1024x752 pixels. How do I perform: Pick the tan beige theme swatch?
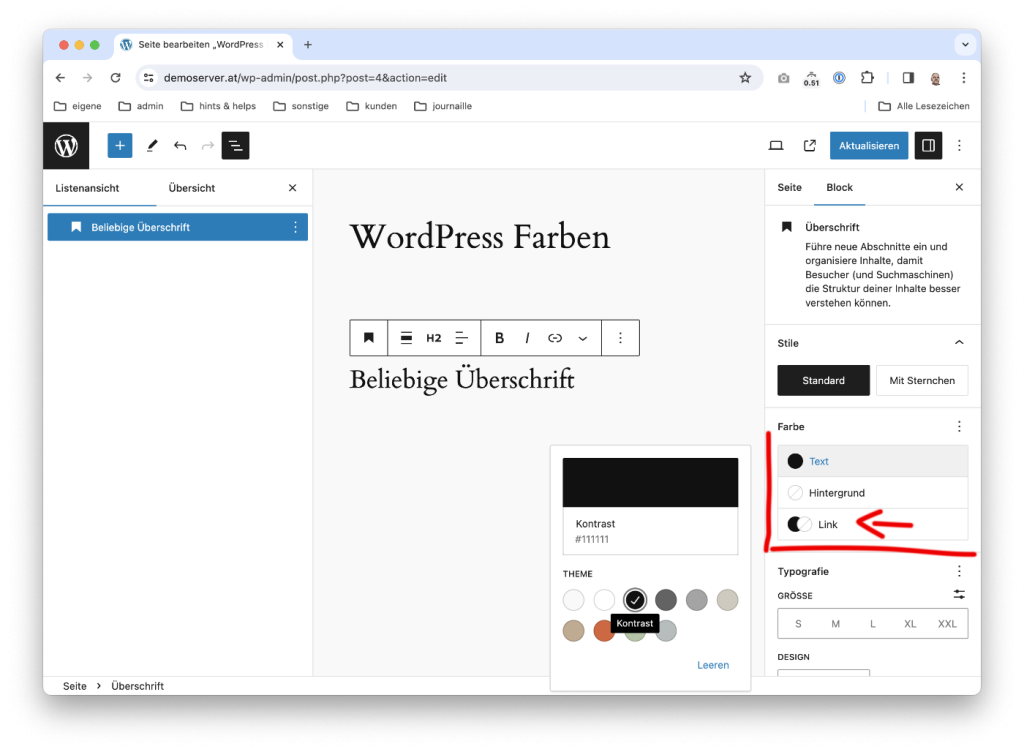tap(573, 631)
